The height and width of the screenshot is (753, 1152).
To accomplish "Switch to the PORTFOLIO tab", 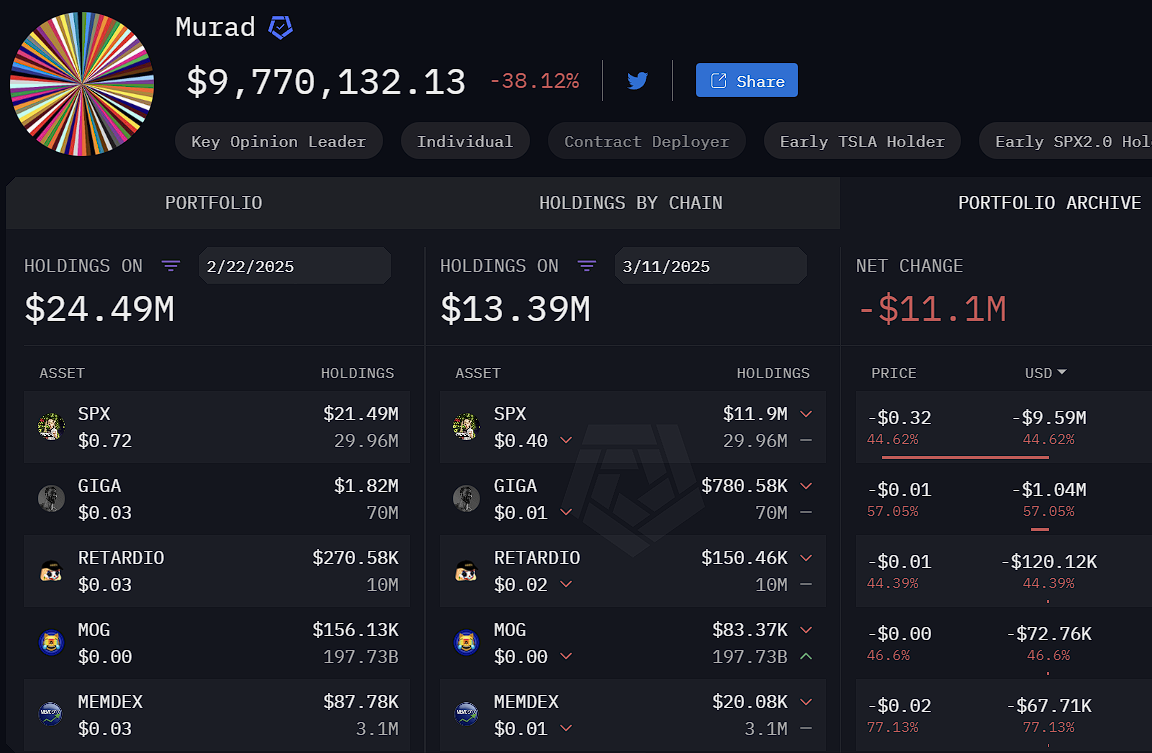I will pyautogui.click(x=214, y=203).
